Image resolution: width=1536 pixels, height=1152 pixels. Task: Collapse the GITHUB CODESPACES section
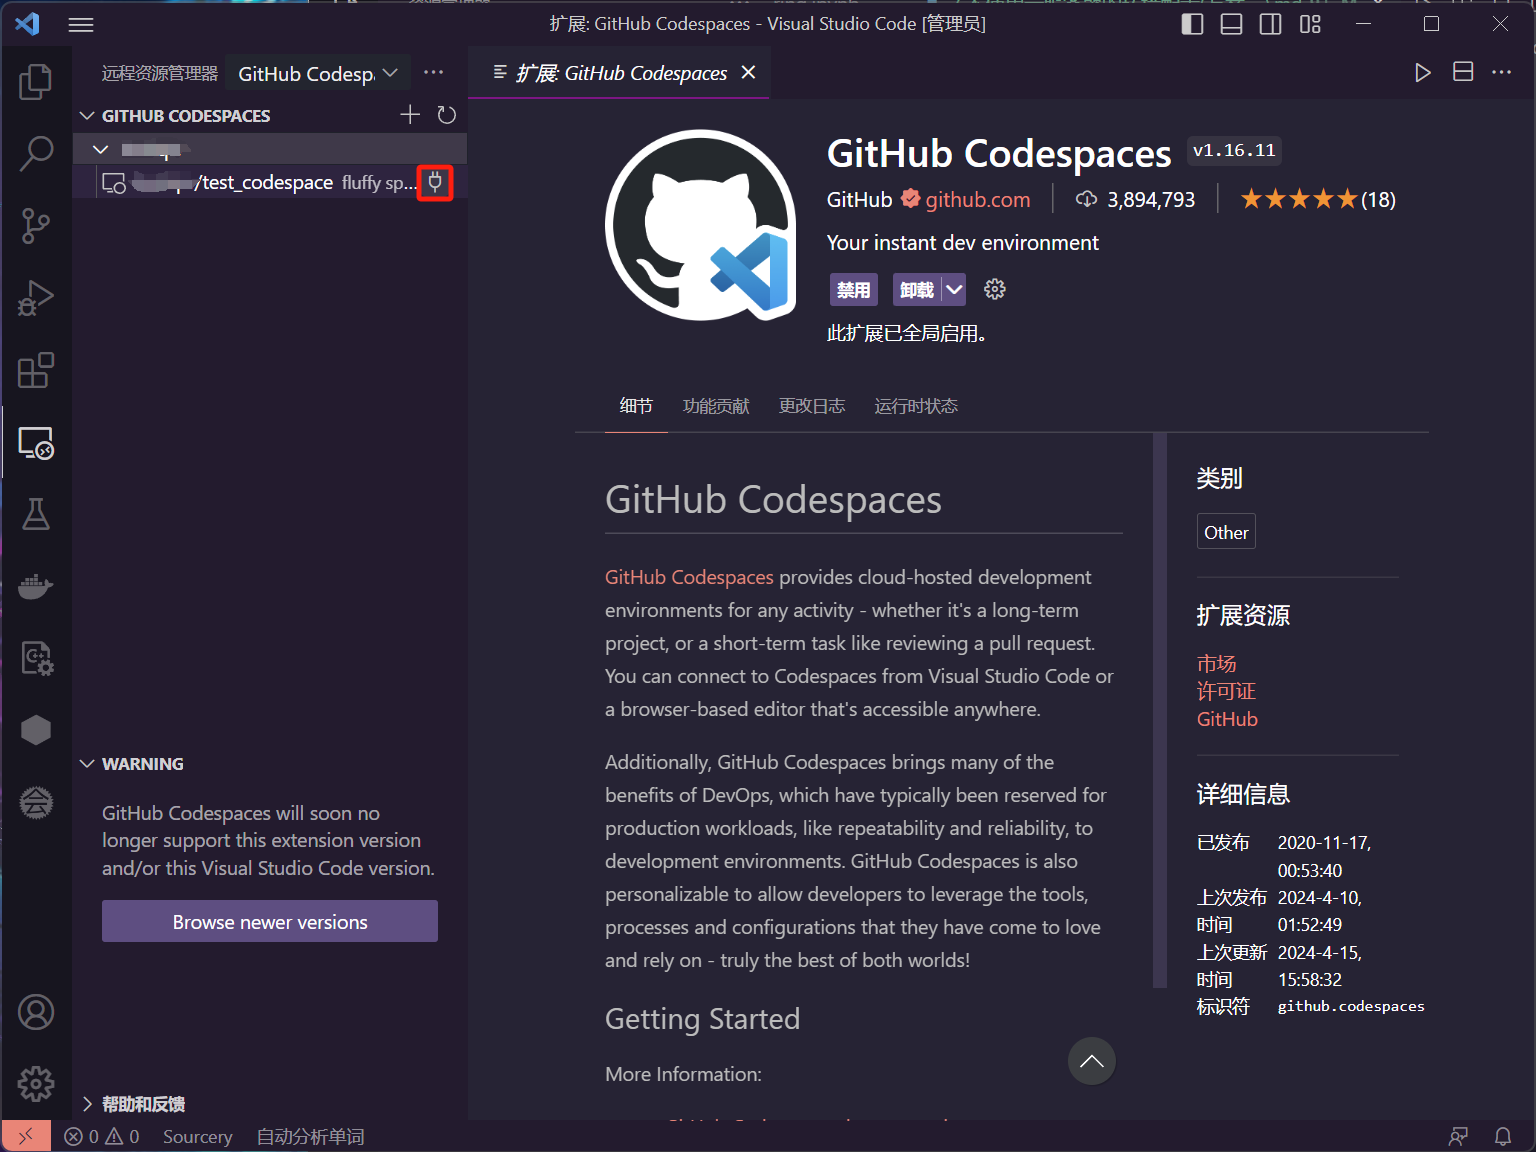(87, 115)
